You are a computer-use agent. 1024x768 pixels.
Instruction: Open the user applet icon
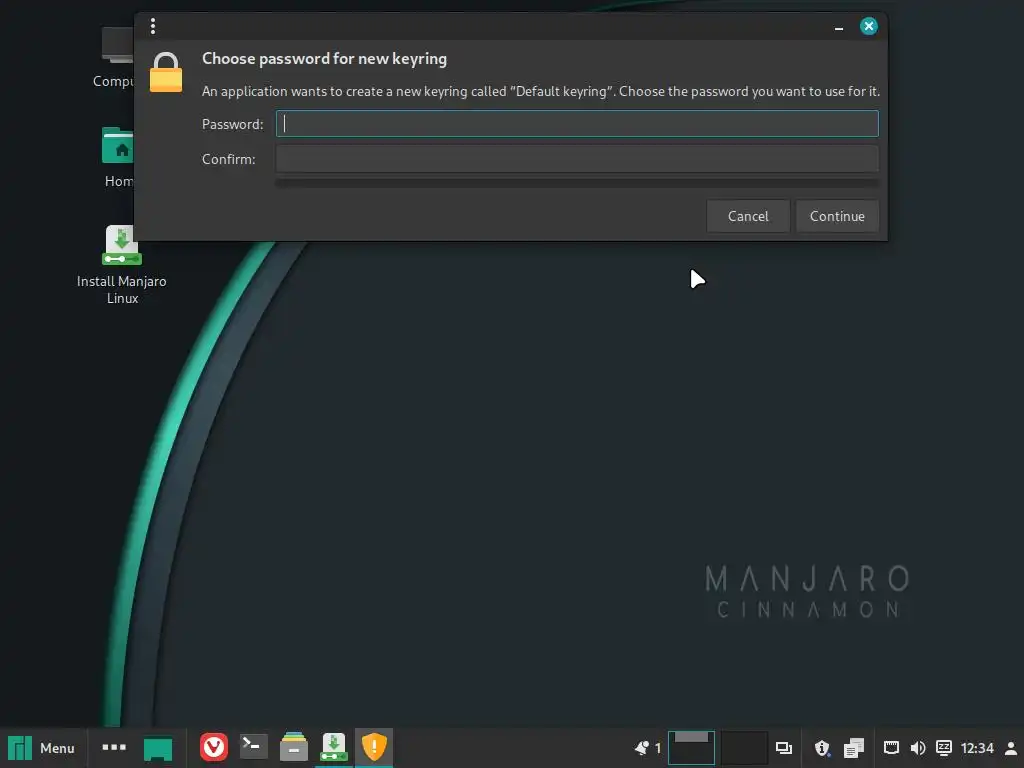[x=1010, y=748]
